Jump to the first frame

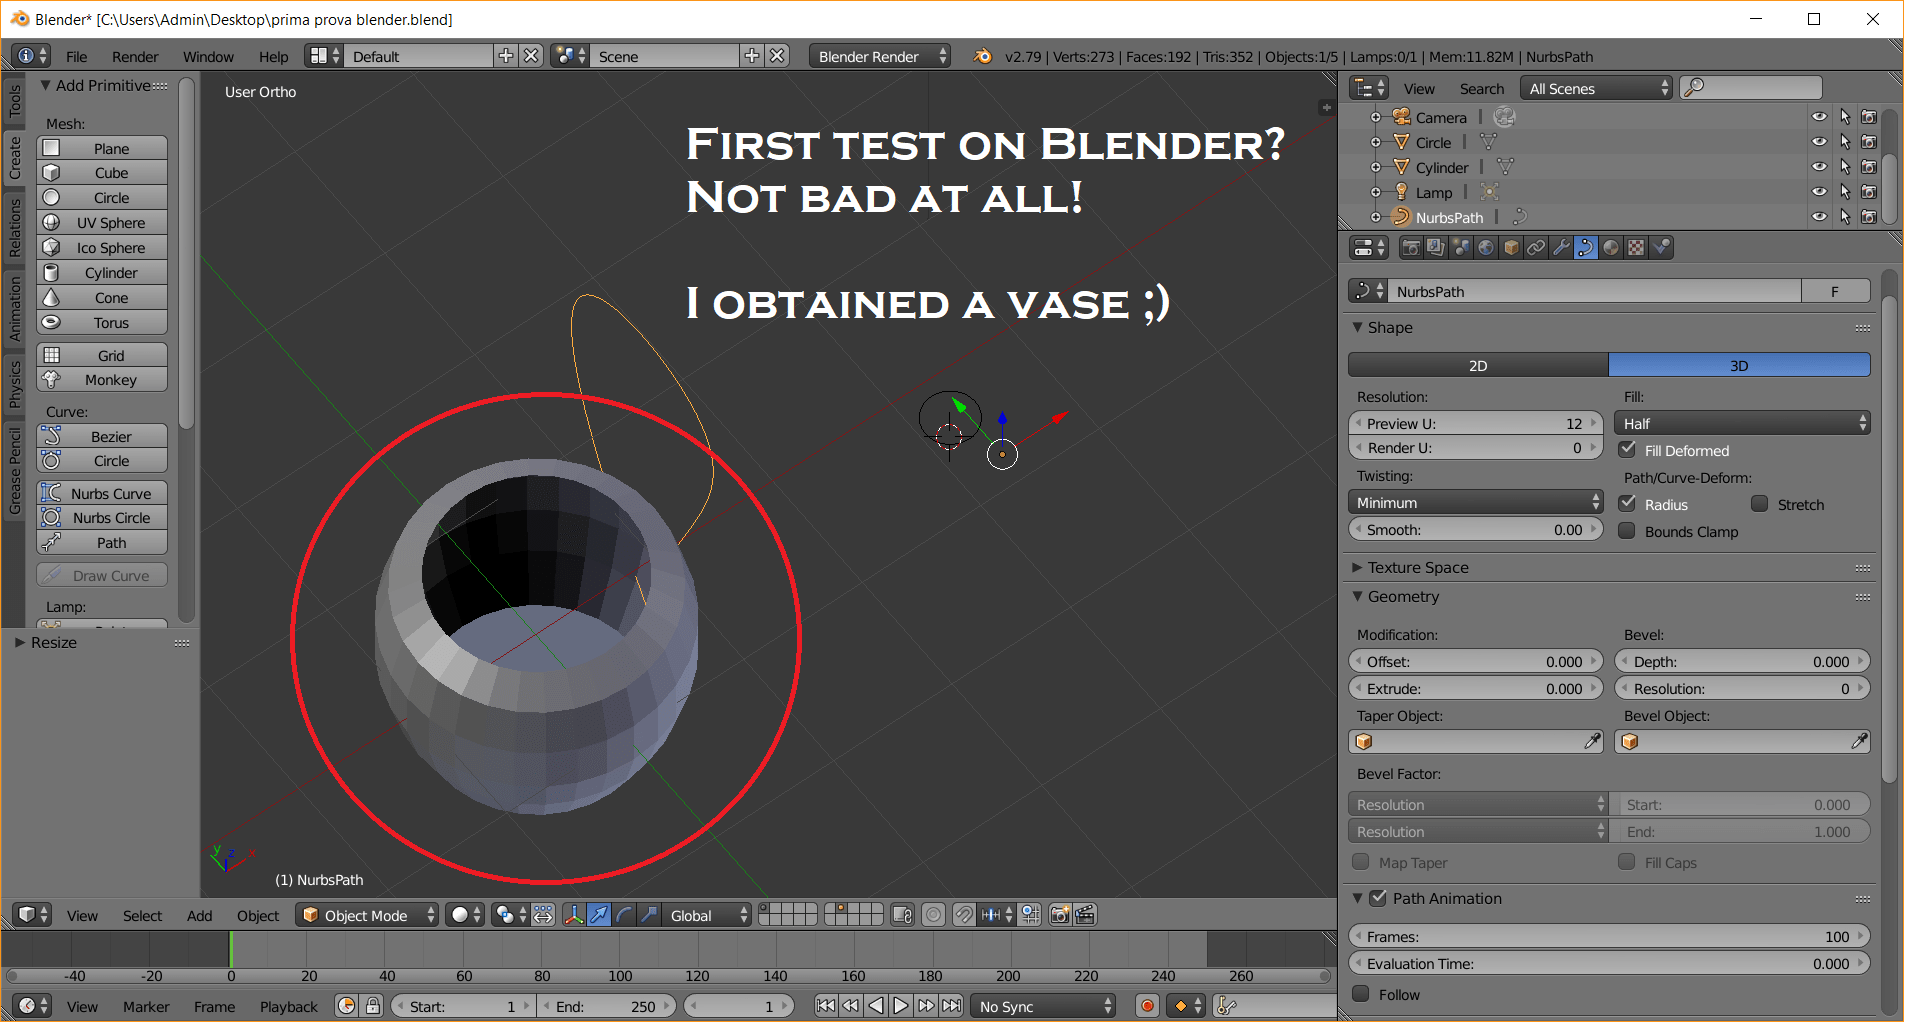point(826,1006)
